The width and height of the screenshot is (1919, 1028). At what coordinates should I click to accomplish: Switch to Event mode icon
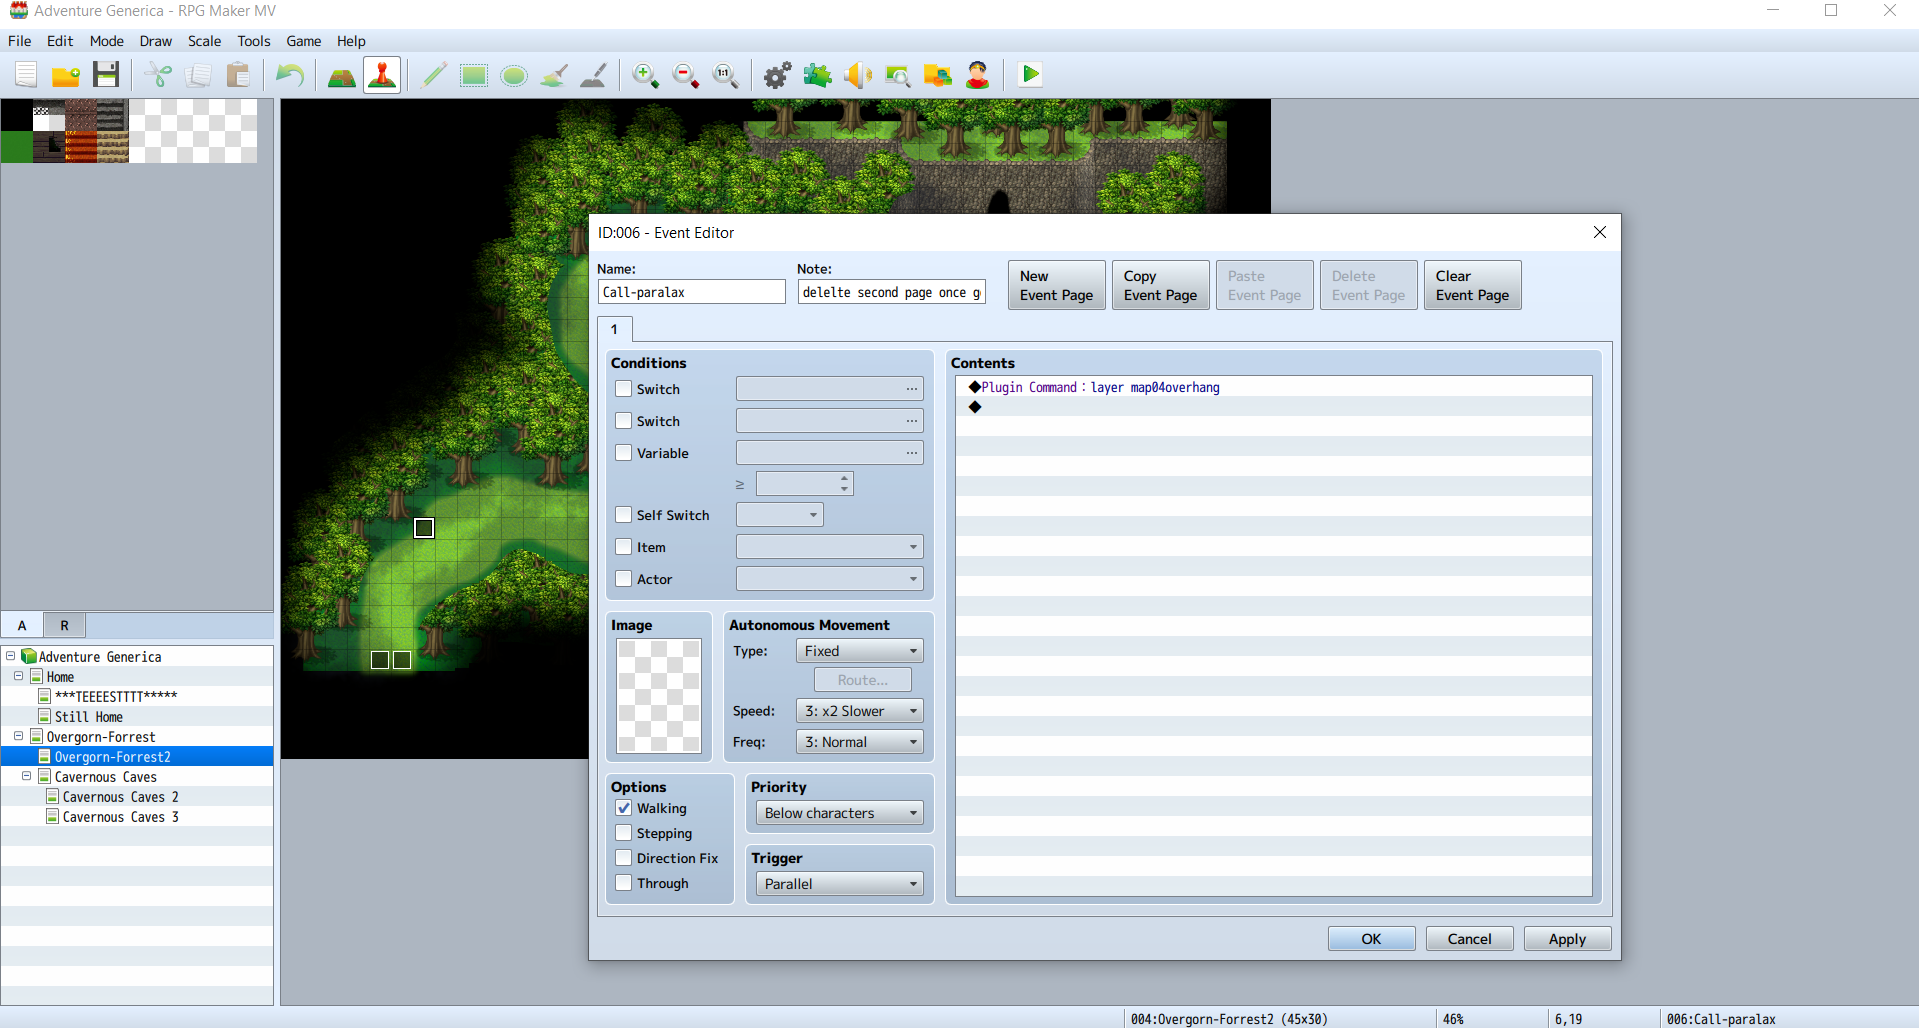[x=382, y=75]
